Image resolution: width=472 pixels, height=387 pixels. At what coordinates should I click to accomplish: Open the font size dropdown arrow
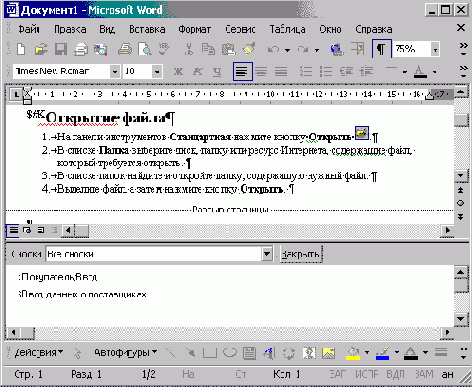pos(157,71)
